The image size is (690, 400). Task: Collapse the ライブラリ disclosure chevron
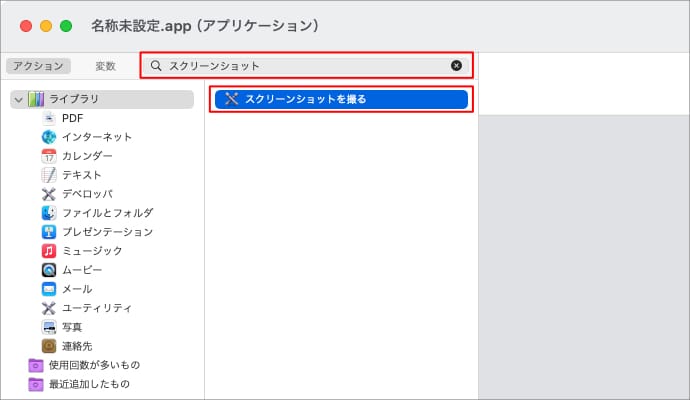18,99
